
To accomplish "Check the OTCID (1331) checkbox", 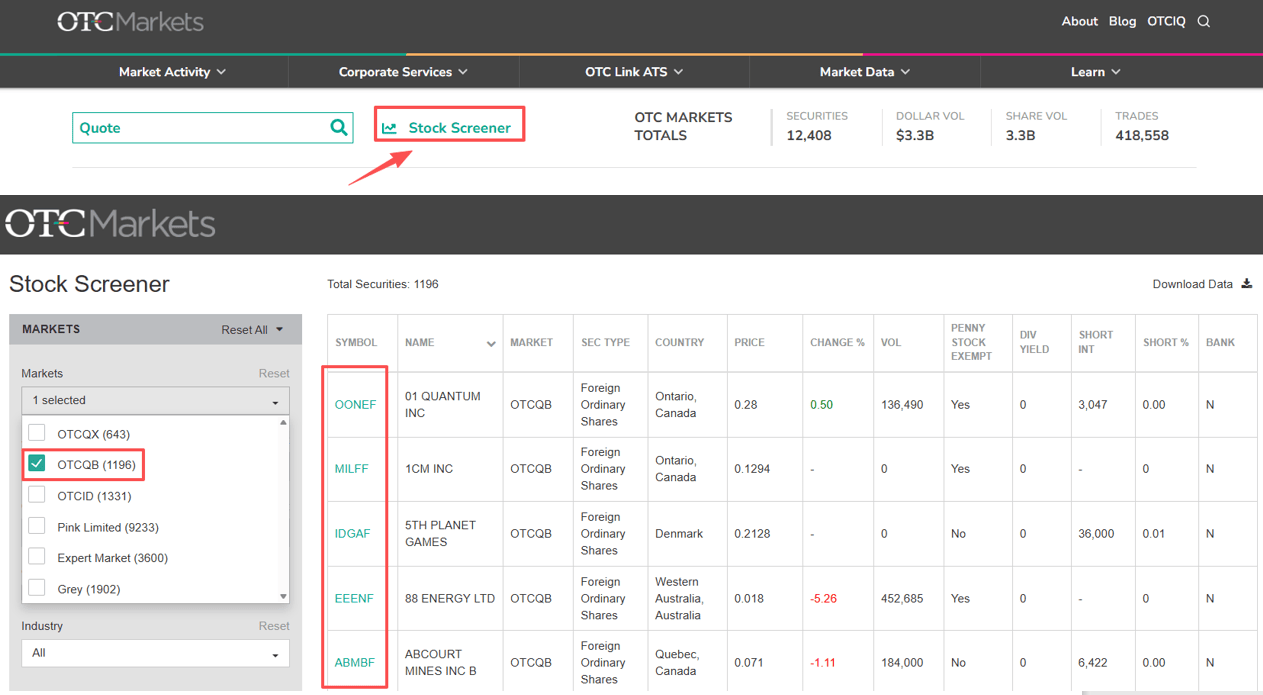I will click(37, 495).
